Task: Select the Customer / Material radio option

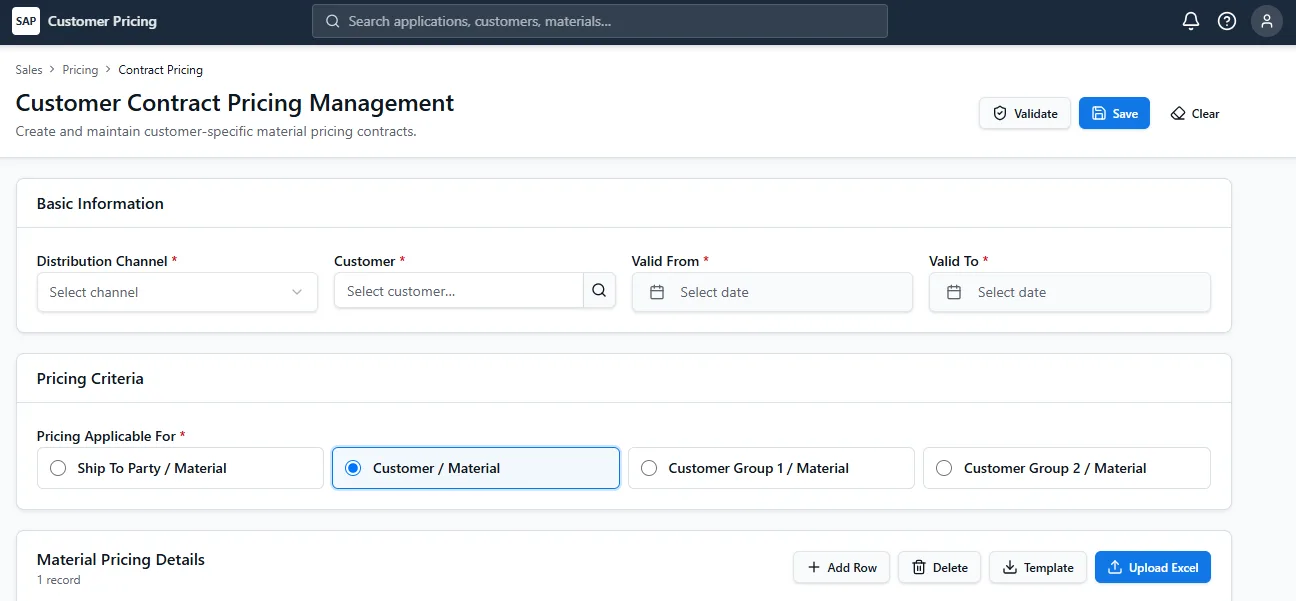Action: [476, 468]
